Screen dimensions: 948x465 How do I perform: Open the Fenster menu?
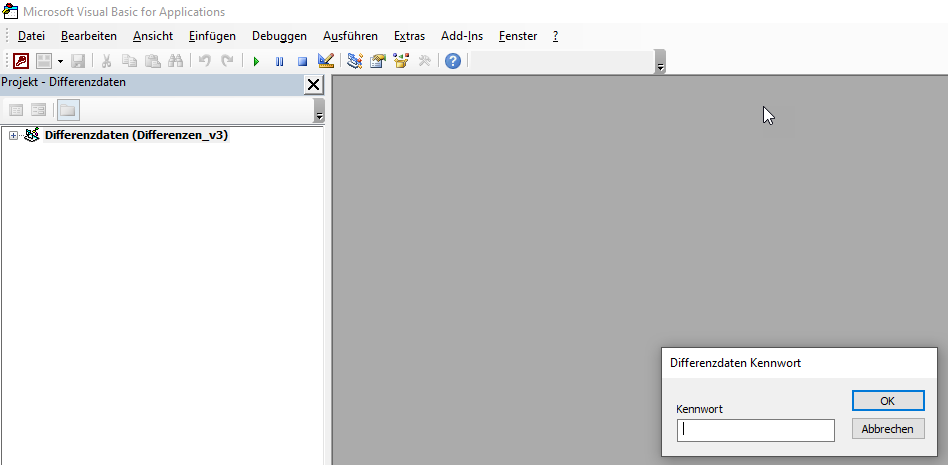point(518,36)
